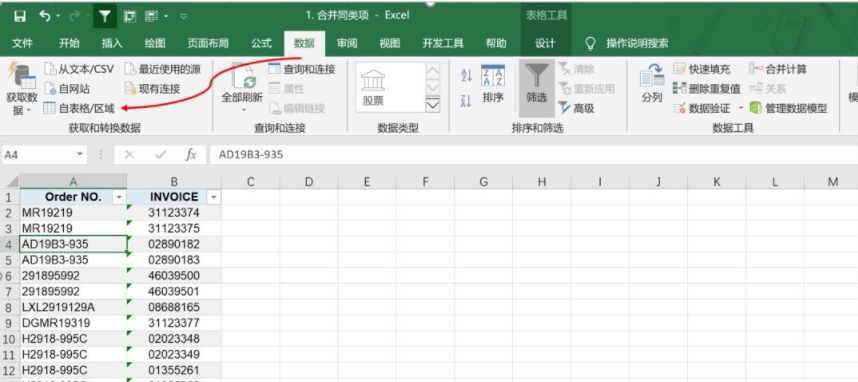Open the 开发工具 tab
858x382 pixels.
point(443,43)
